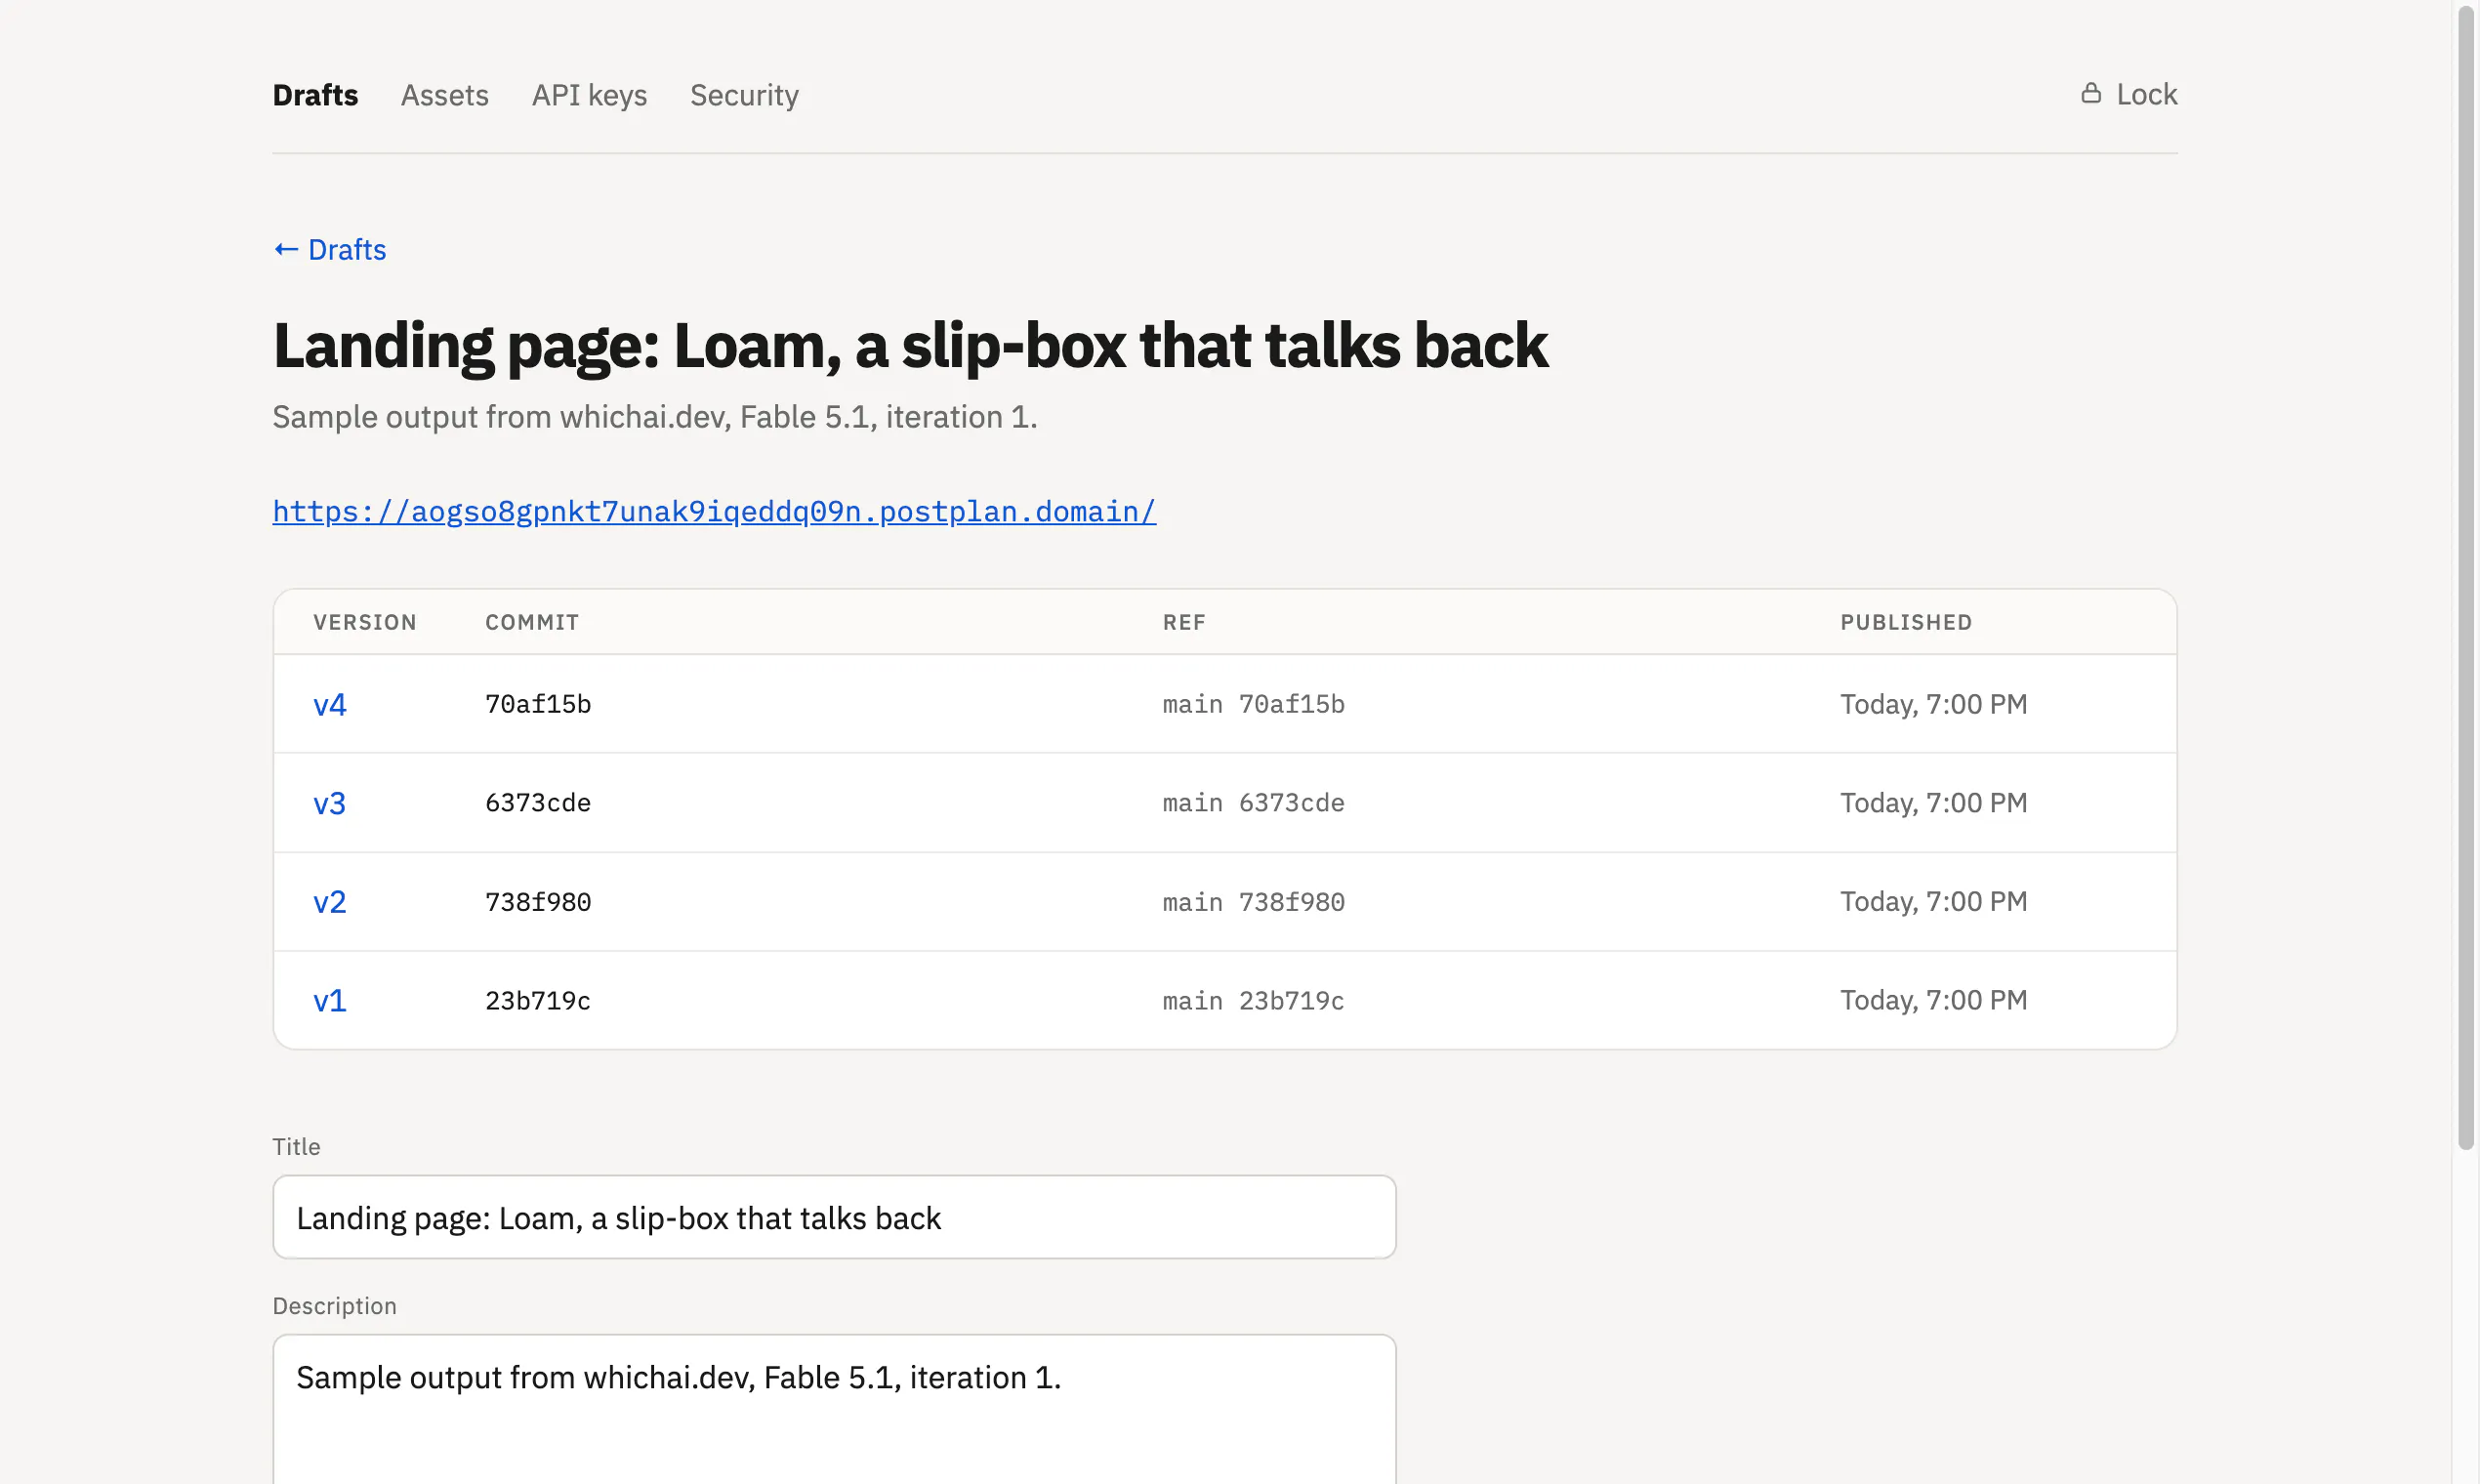This screenshot has height=1484, width=2480.
Task: Click ref text main 70af15b
Action: 1253,704
